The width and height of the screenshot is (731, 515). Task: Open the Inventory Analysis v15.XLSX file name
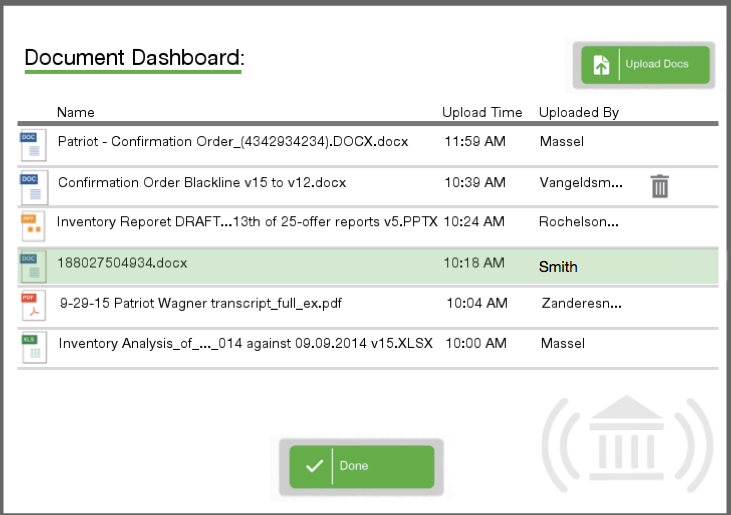[x=245, y=343]
